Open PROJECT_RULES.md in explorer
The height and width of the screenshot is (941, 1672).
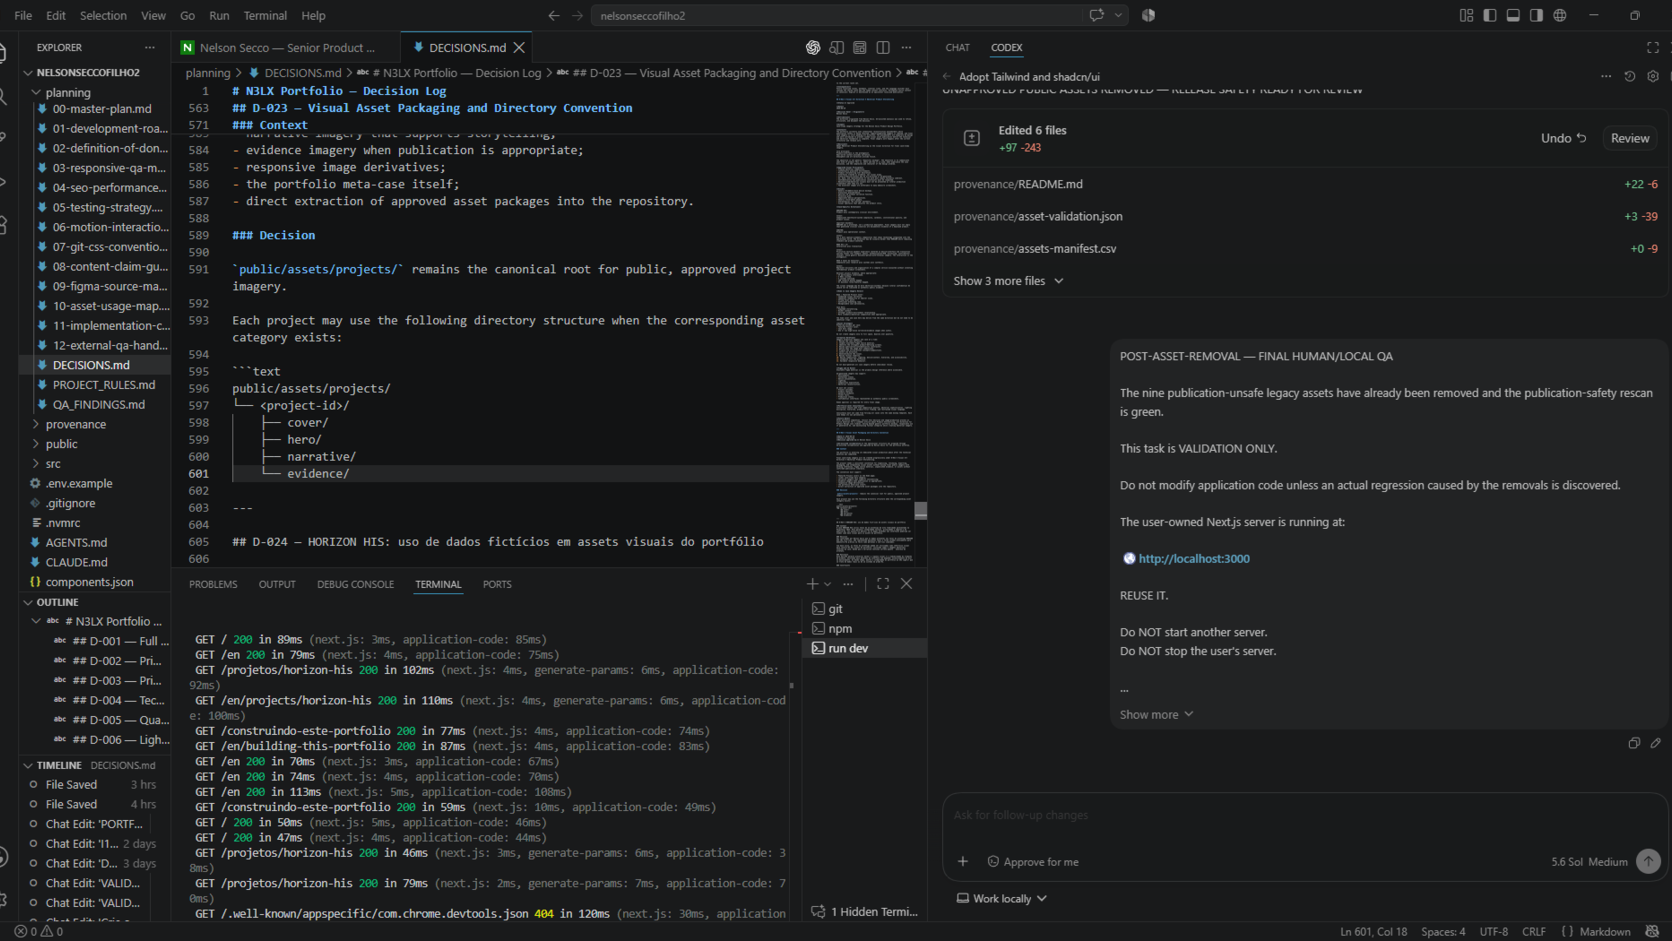104,385
